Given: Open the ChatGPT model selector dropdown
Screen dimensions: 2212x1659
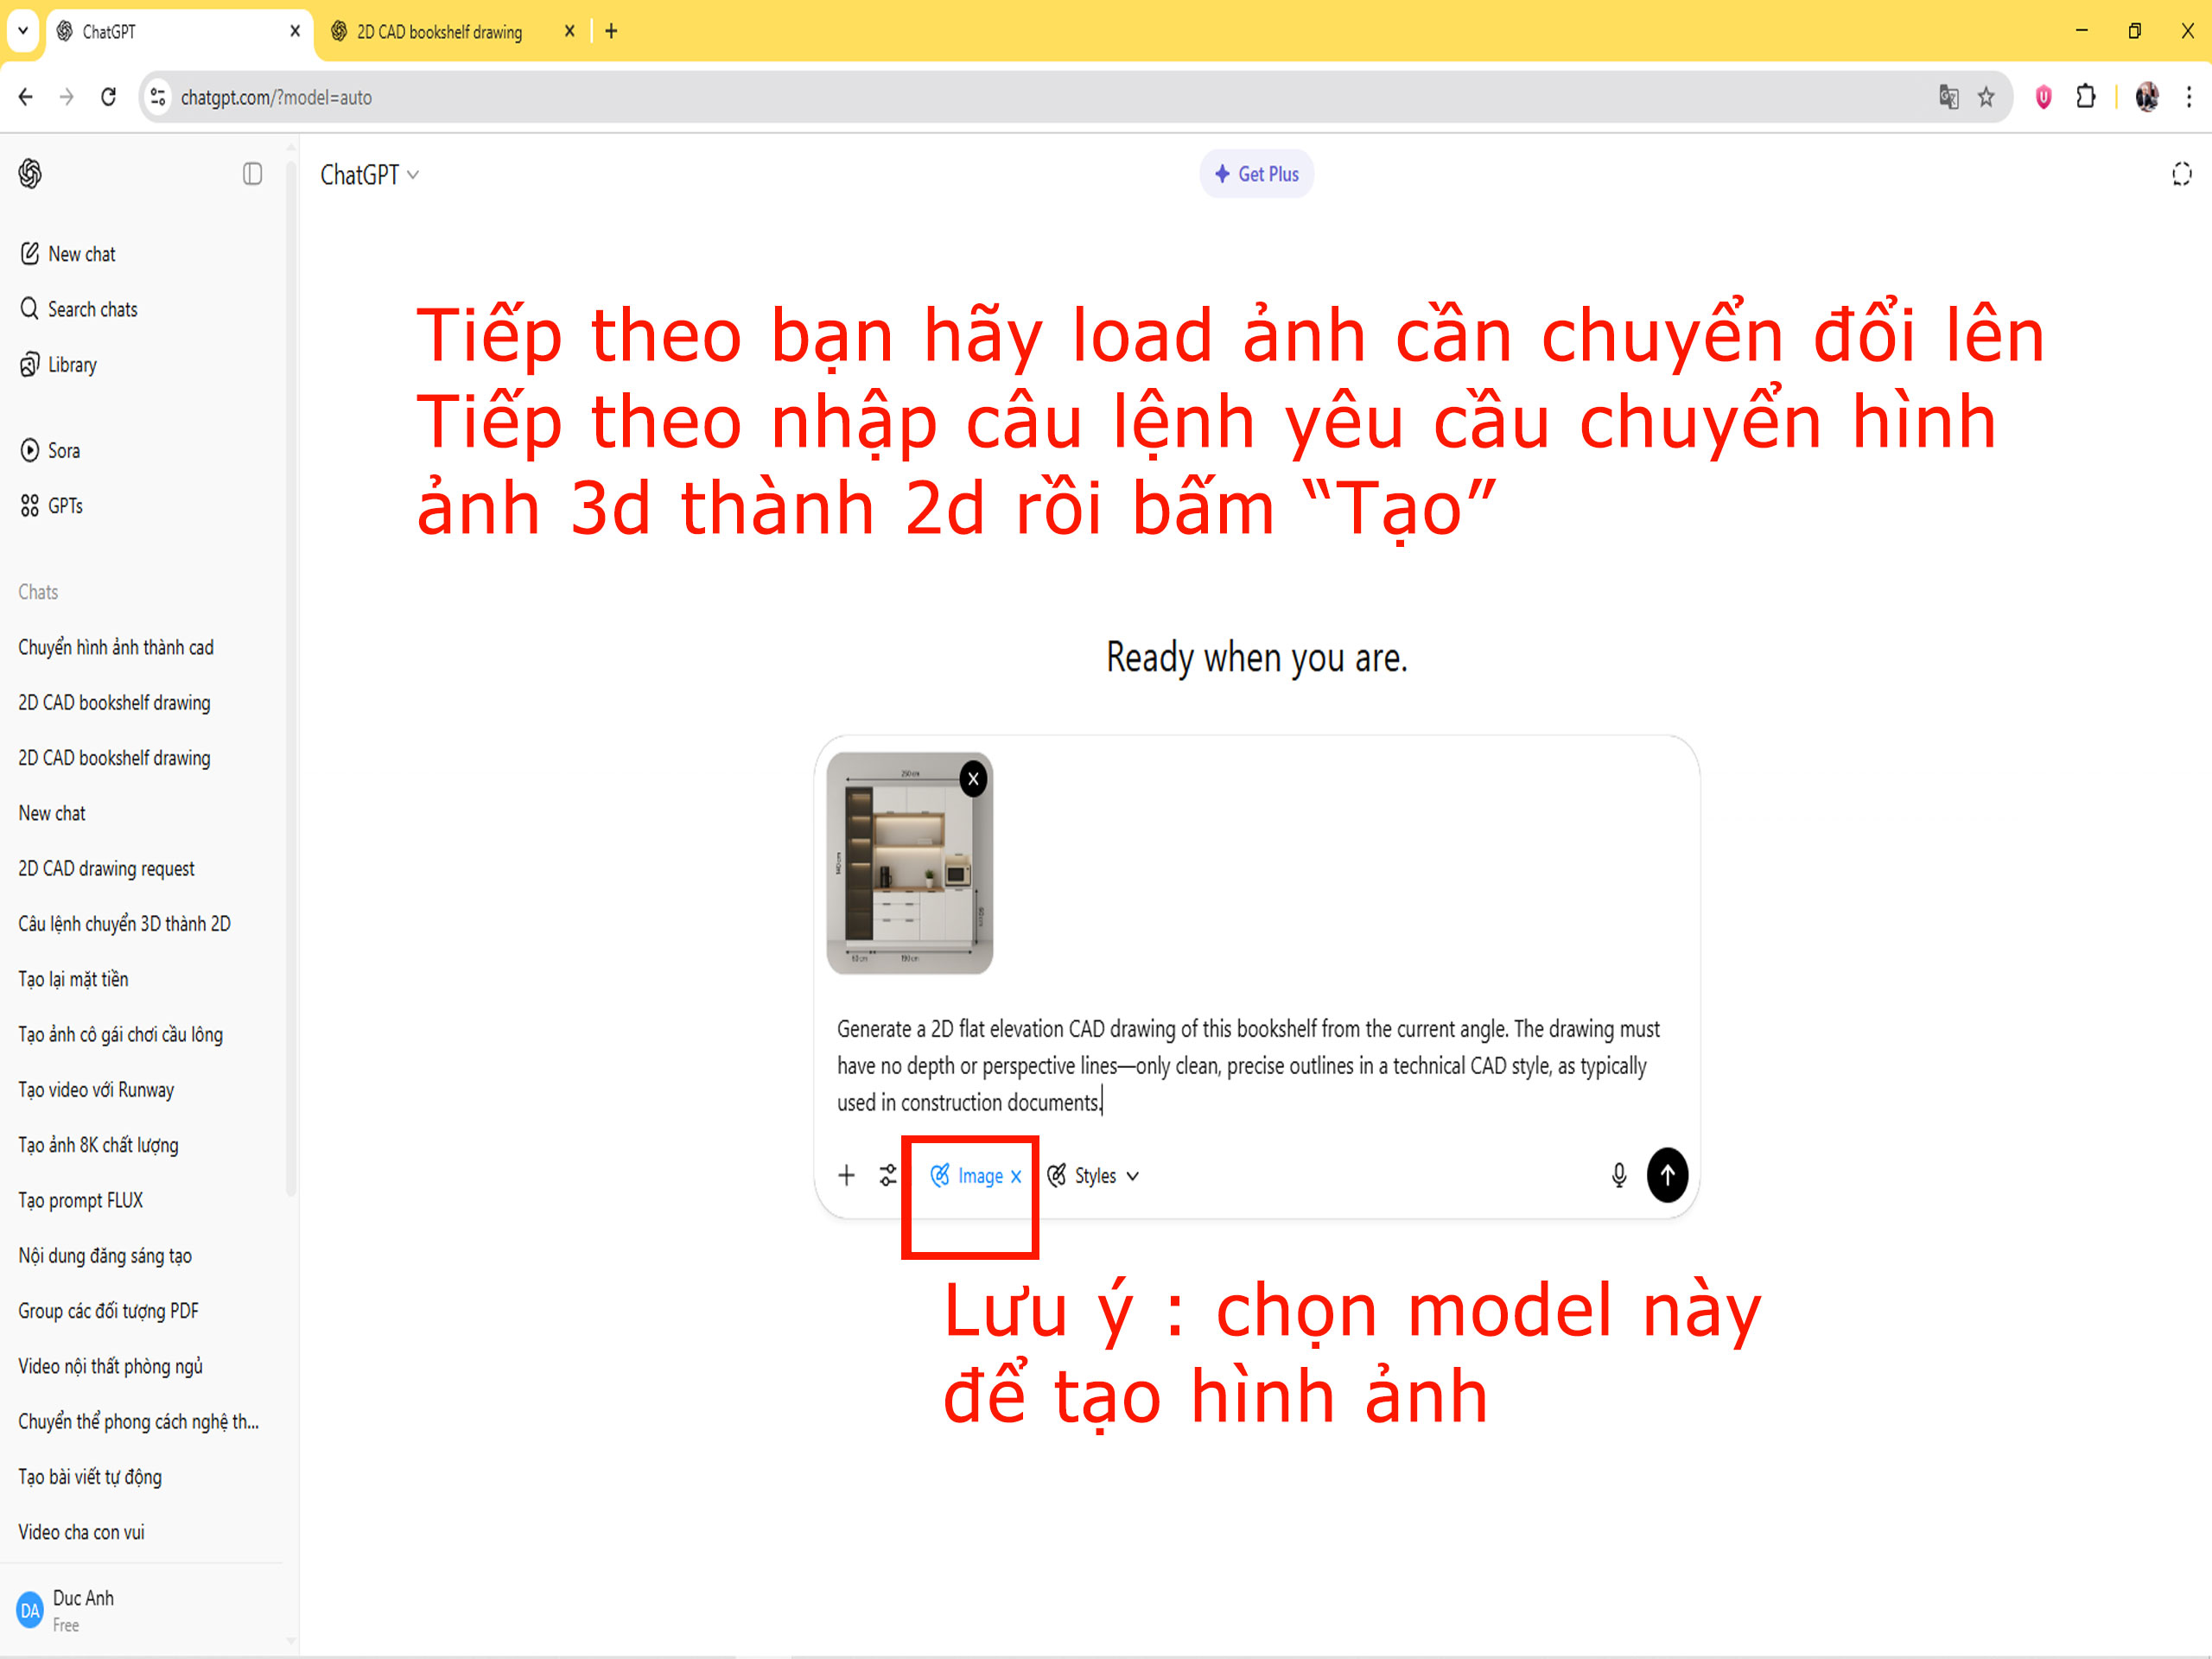Looking at the screenshot, I should (x=369, y=175).
